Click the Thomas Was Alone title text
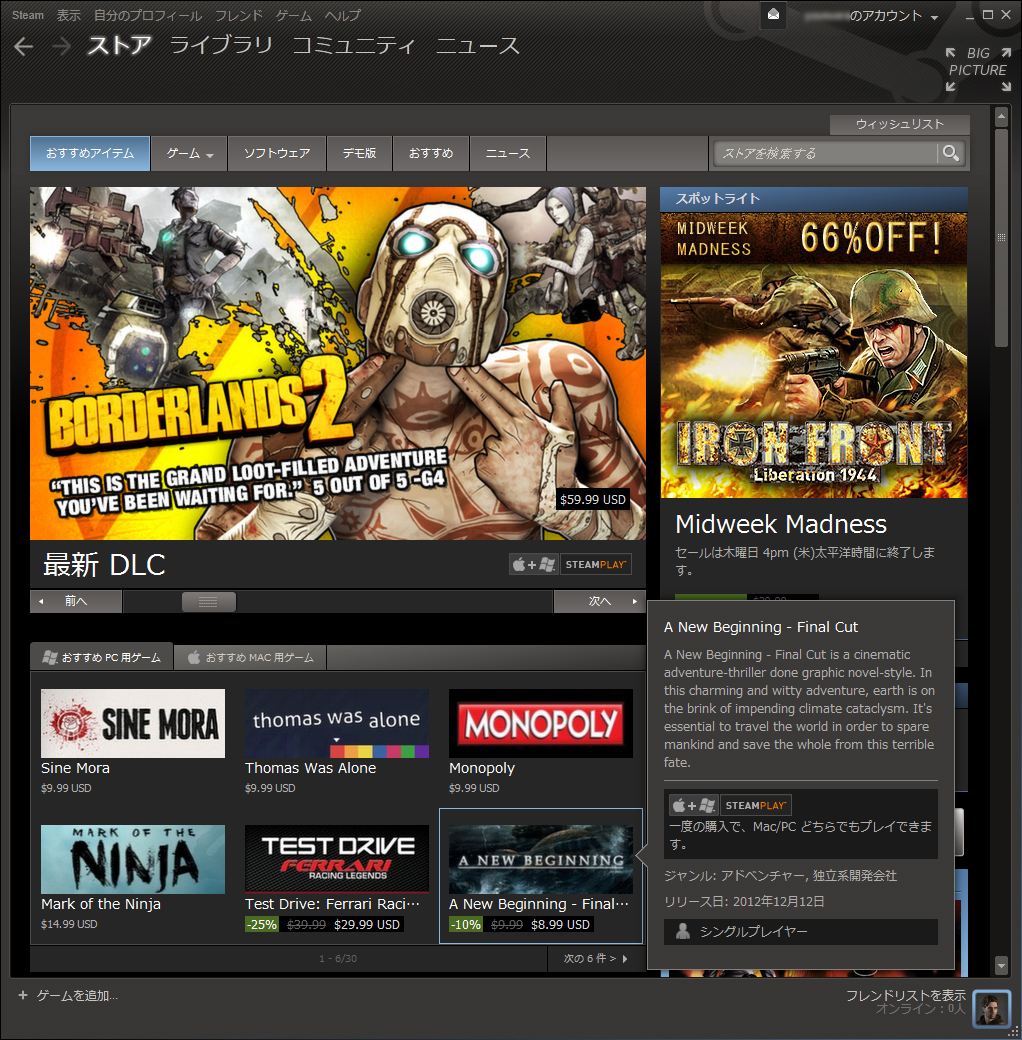 pos(310,768)
